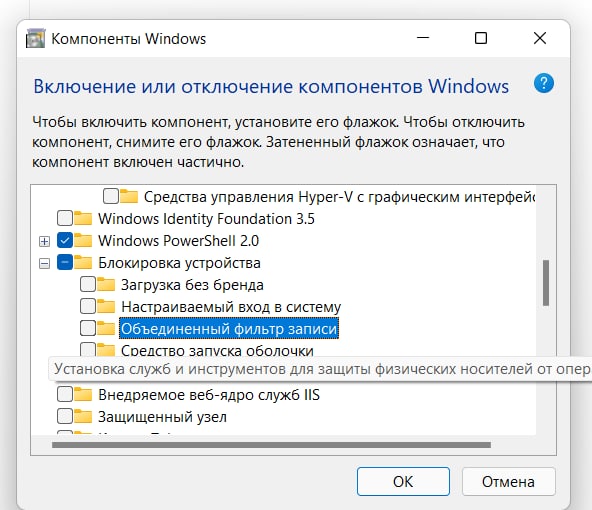Image resolution: width=592 pixels, height=510 pixels.
Task: Enable Средства управления Hyper-V checkbox
Action: pos(111,196)
